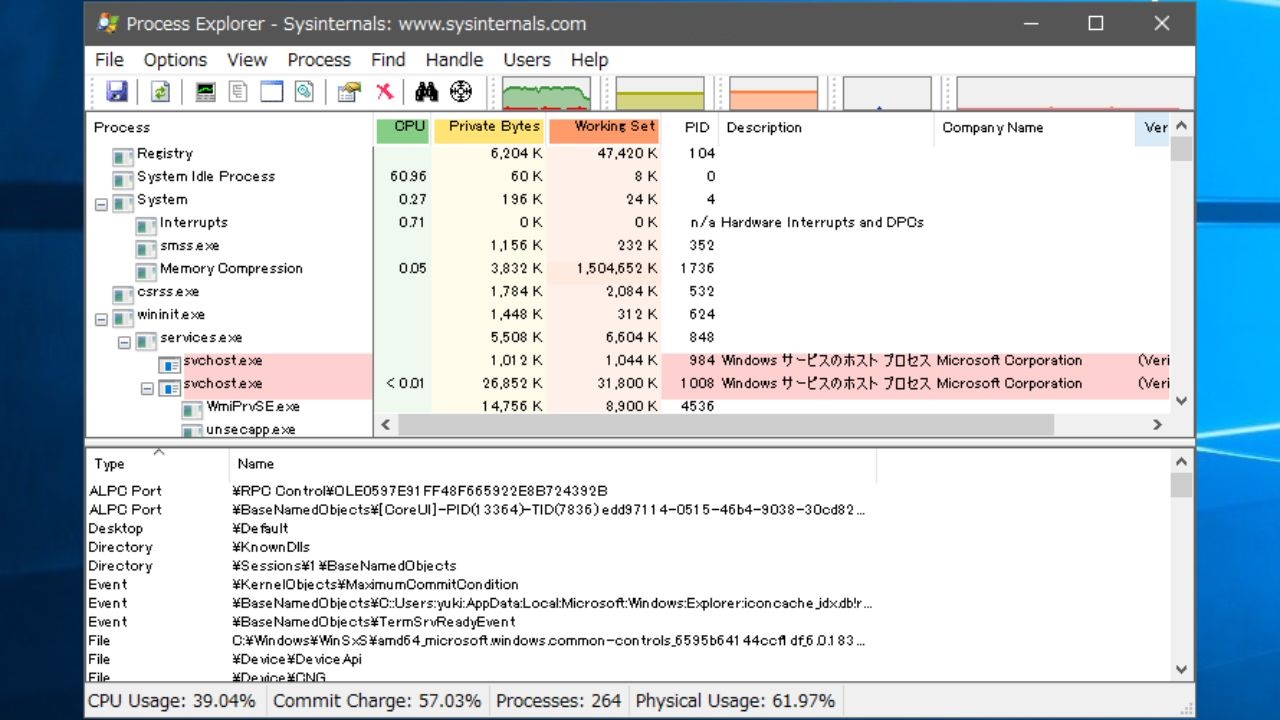Image resolution: width=1280 pixels, height=720 pixels.
Task: Click the binoculars Find Handle icon
Action: 427,92
